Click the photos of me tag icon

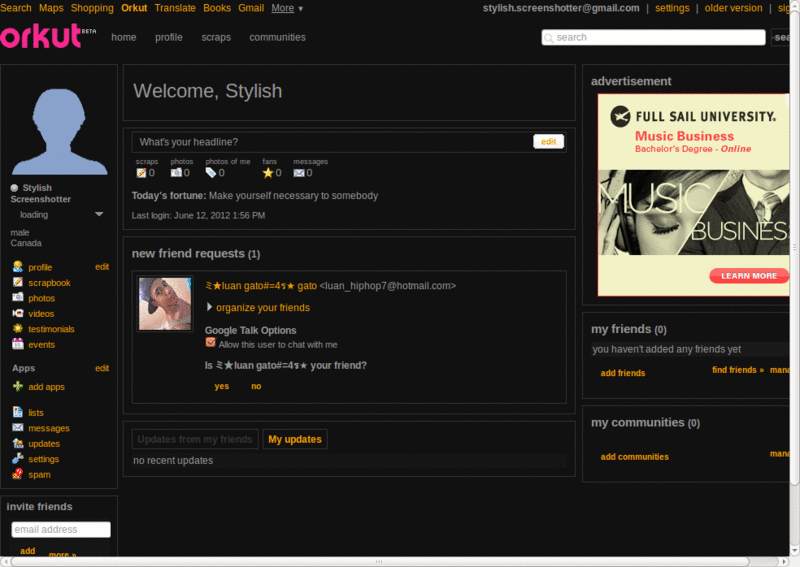pyautogui.click(x=211, y=173)
